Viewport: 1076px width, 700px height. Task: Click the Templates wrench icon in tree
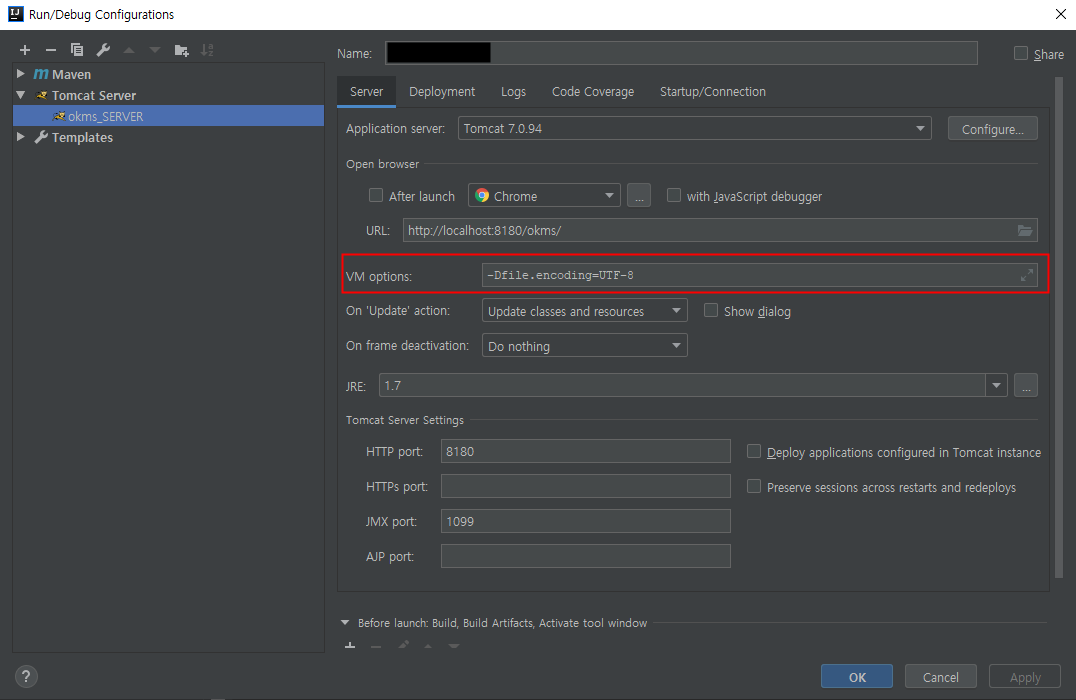41,137
